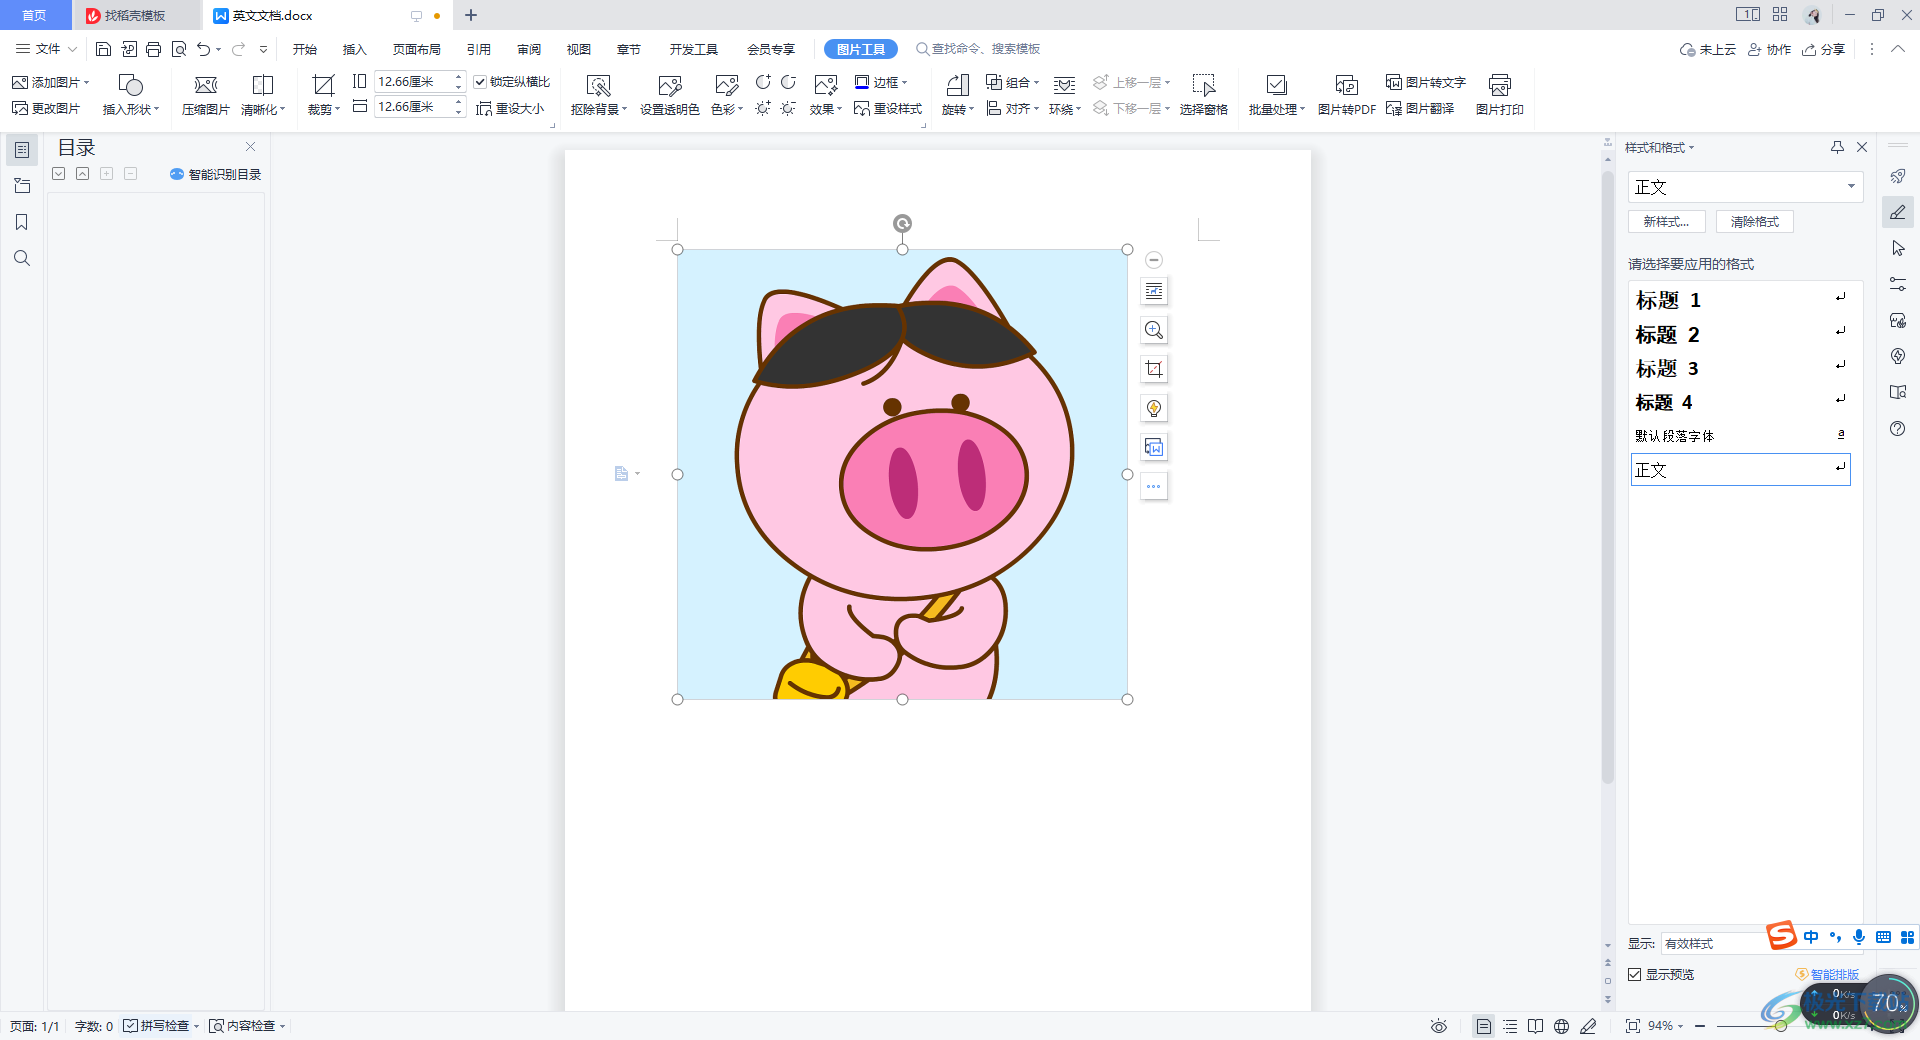
Task: Toggle the 显示预览 show preview checkbox
Action: click(x=1635, y=974)
